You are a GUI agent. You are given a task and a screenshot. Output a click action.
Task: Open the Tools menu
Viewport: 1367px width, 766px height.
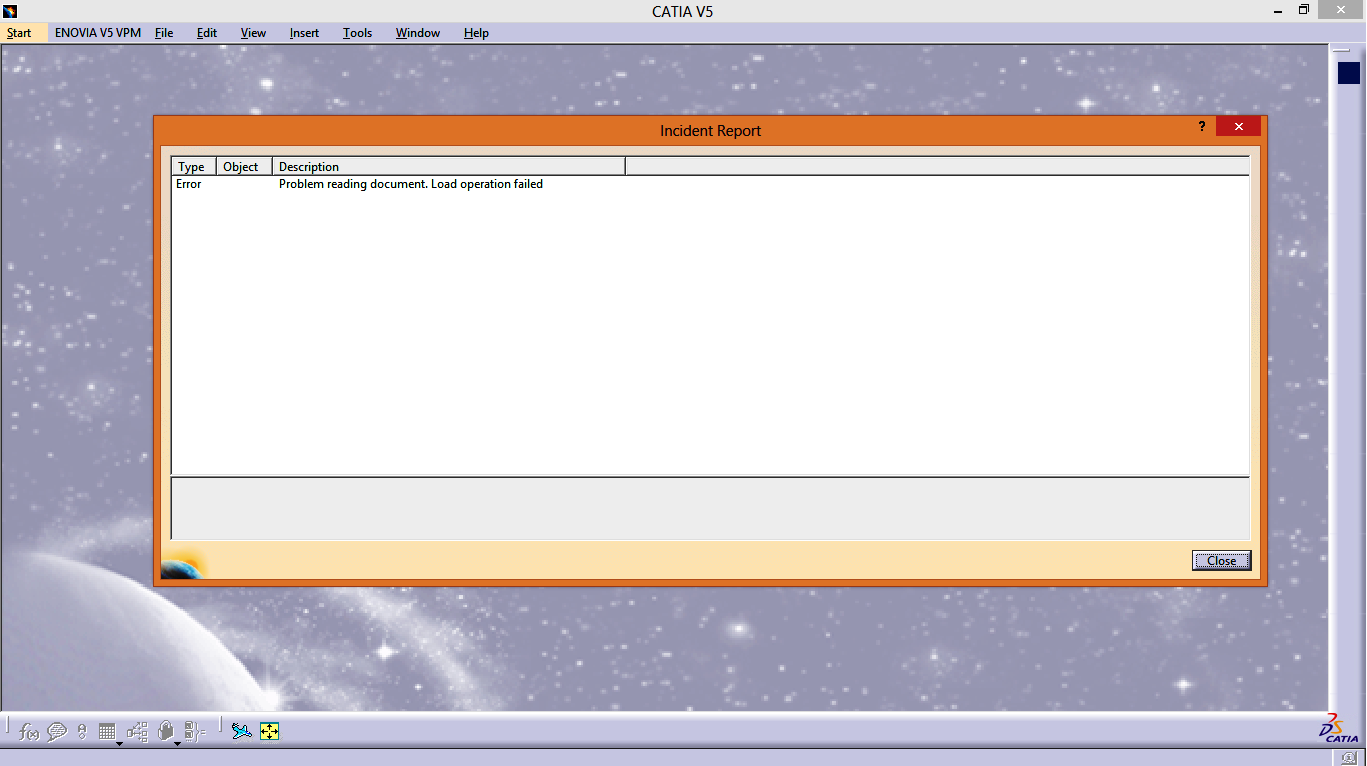tap(357, 33)
